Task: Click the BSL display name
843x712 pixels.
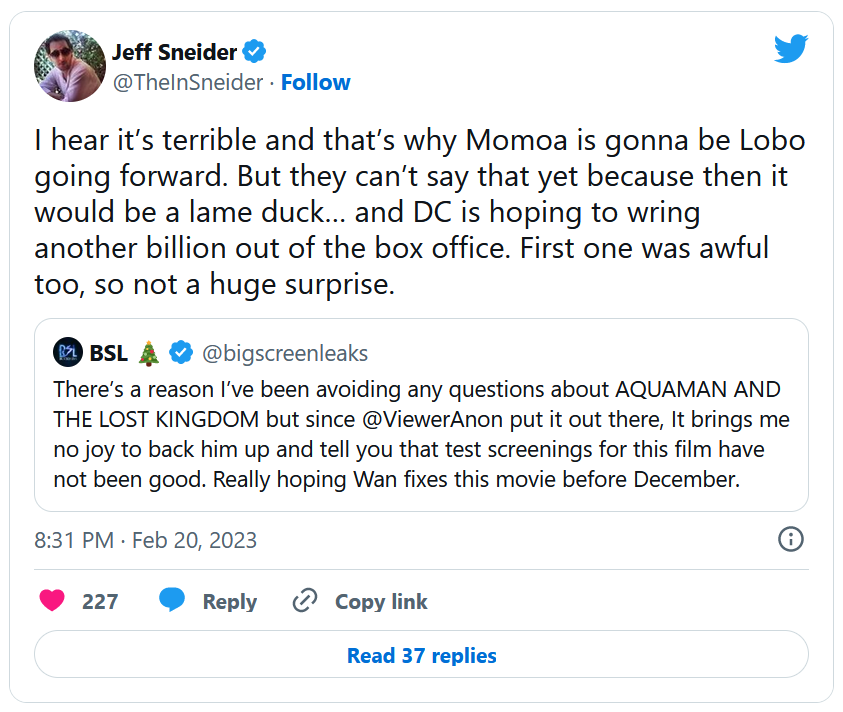Action: tap(108, 353)
